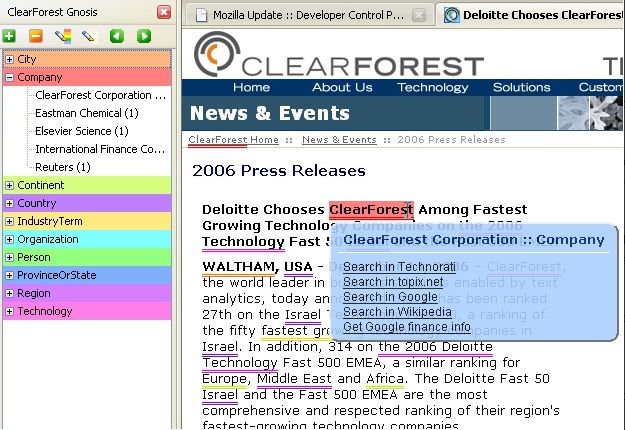Image resolution: width=625 pixels, height=430 pixels.
Task: Switch to Mozilla Update Developer Control tab
Action: point(309,15)
